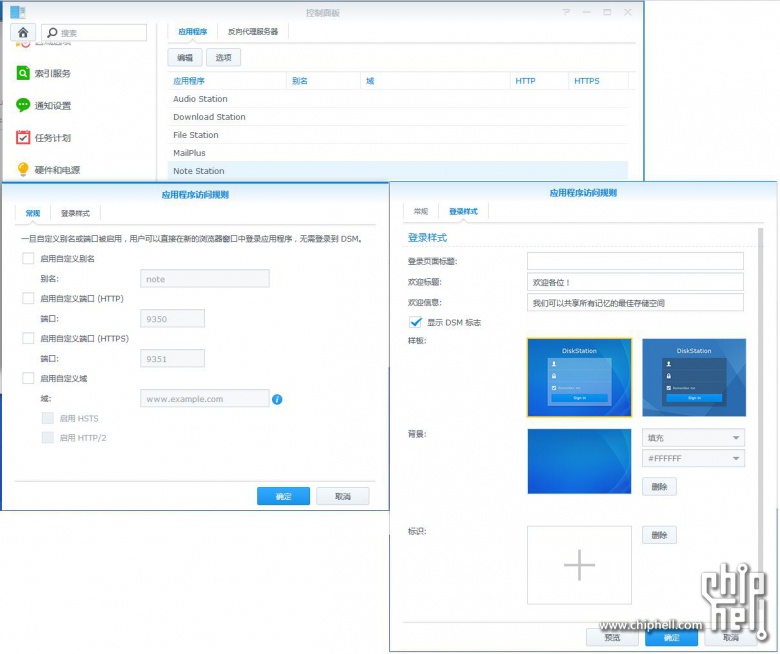The width and height of the screenshot is (780, 654).
Task: Cancel the left access rule dialog
Action: click(343, 496)
